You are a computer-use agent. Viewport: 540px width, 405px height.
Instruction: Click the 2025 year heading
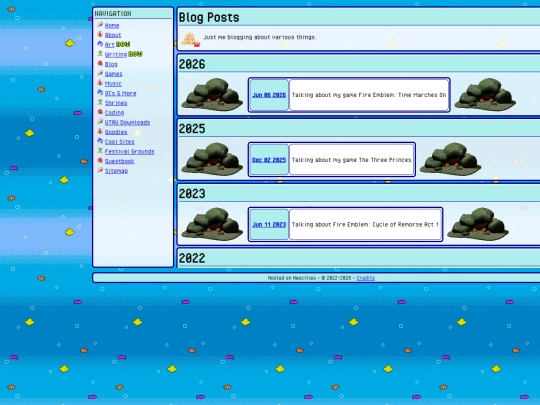coord(192,129)
